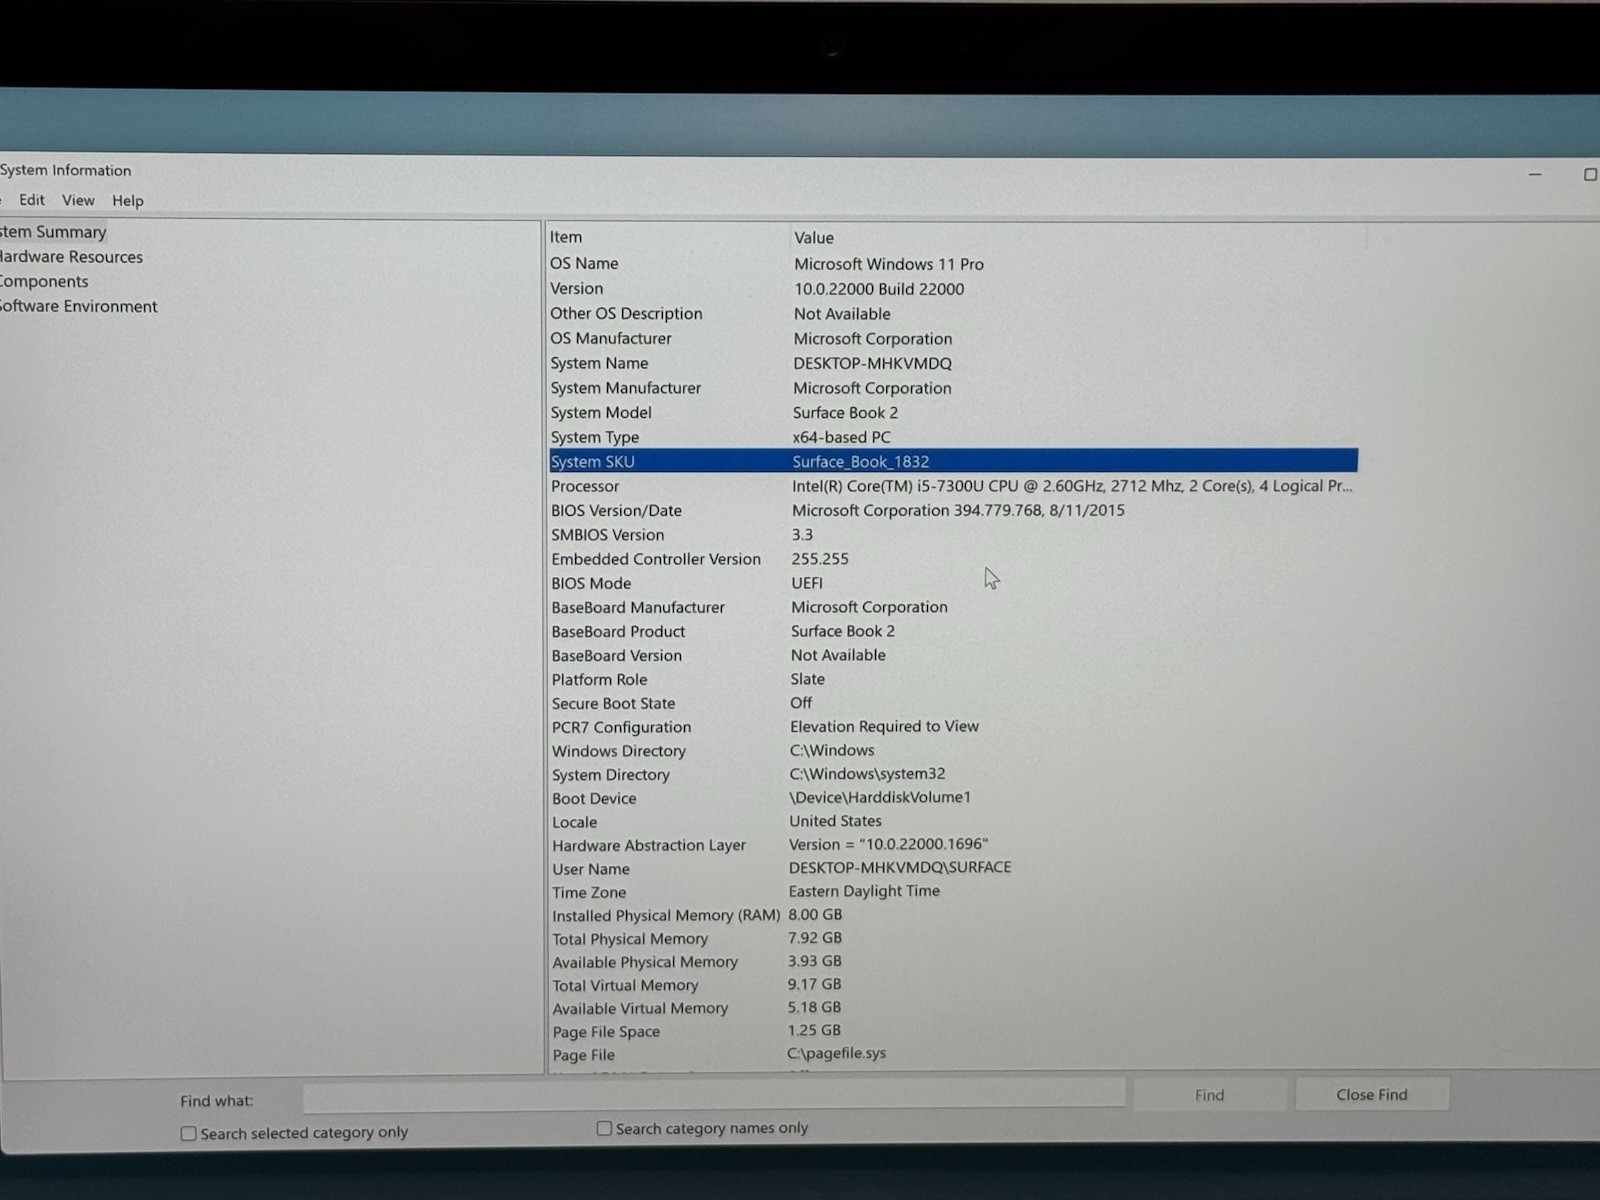Enable Search selected category only checkbox

pyautogui.click(x=188, y=1133)
